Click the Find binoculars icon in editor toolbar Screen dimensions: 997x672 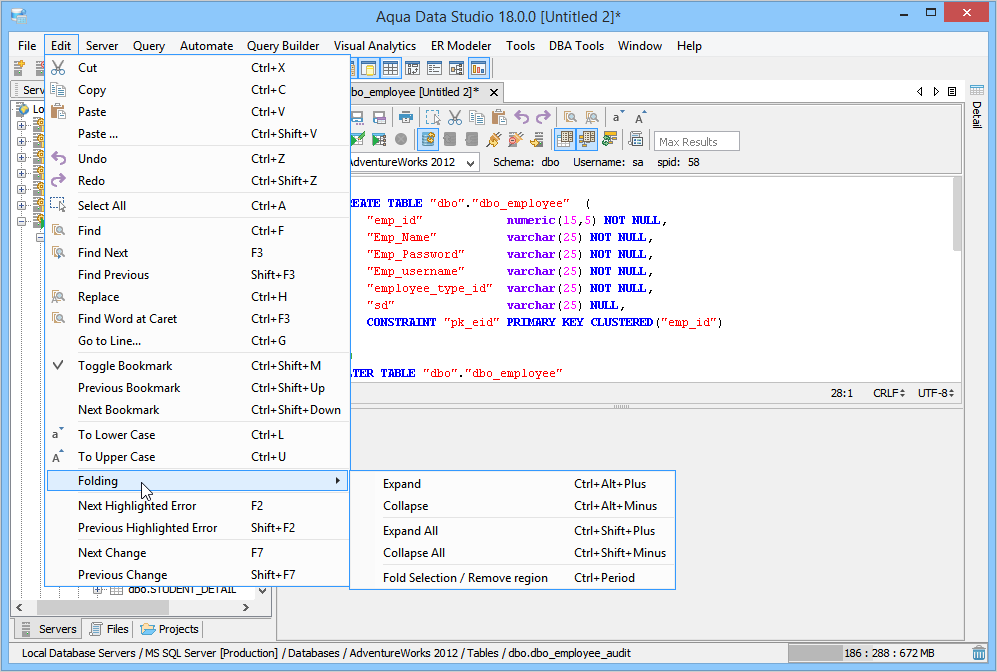[x=570, y=117]
